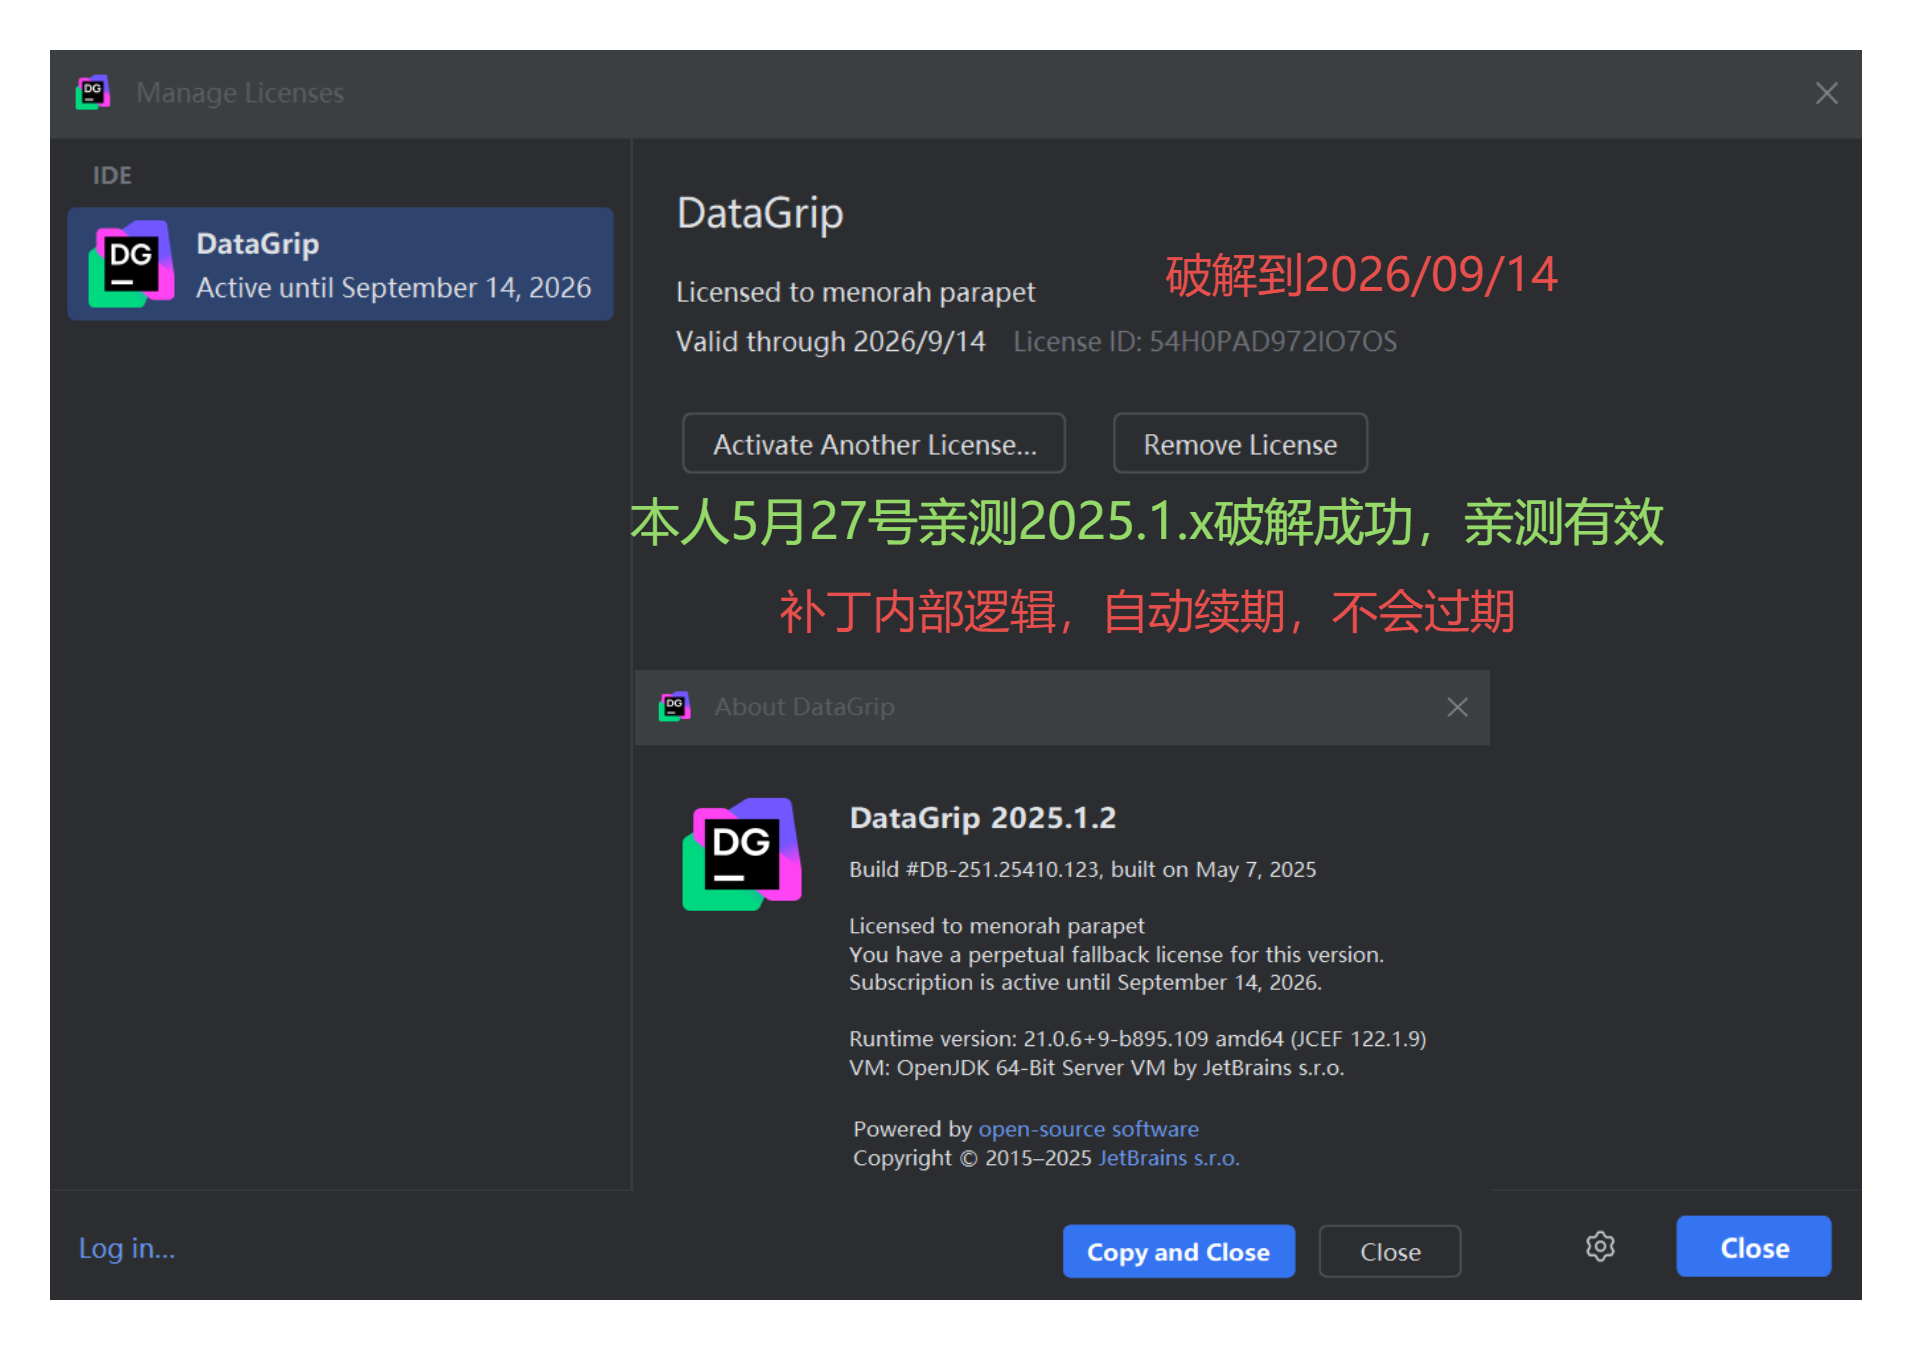
Task: Open the JetBrains s.r.o. link
Action: [x=1169, y=1158]
